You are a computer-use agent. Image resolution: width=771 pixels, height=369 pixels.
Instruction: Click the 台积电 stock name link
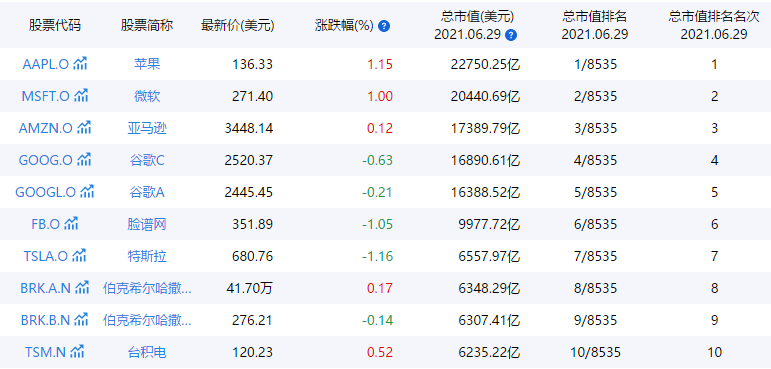pos(147,352)
